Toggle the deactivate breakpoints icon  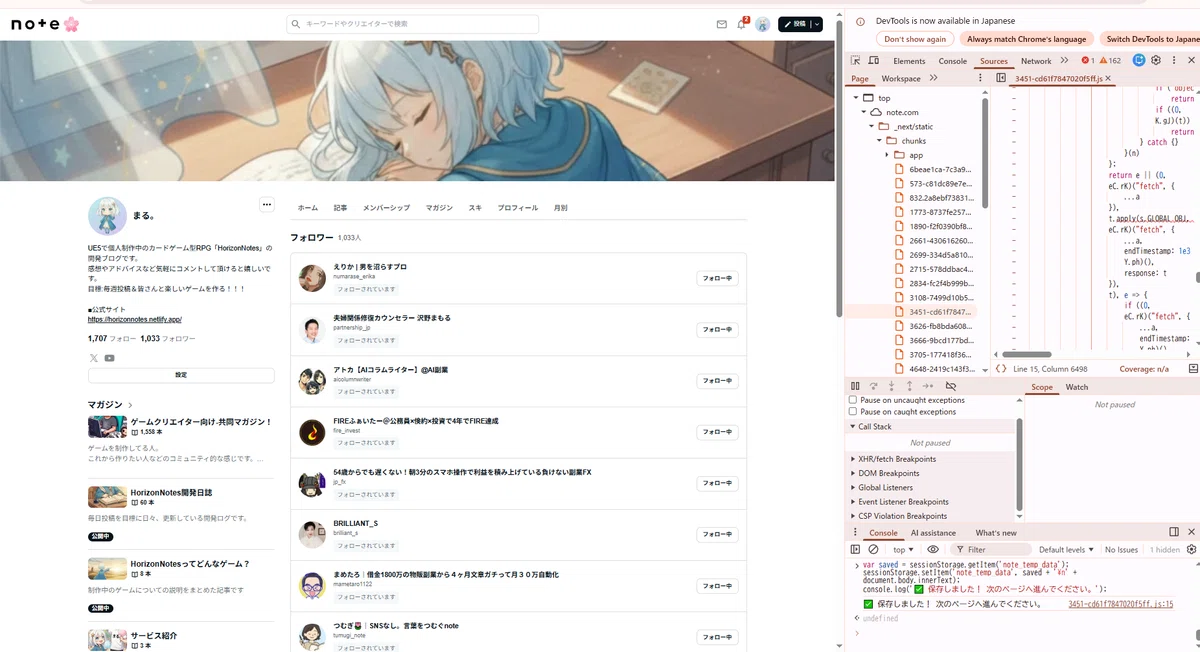[950, 386]
